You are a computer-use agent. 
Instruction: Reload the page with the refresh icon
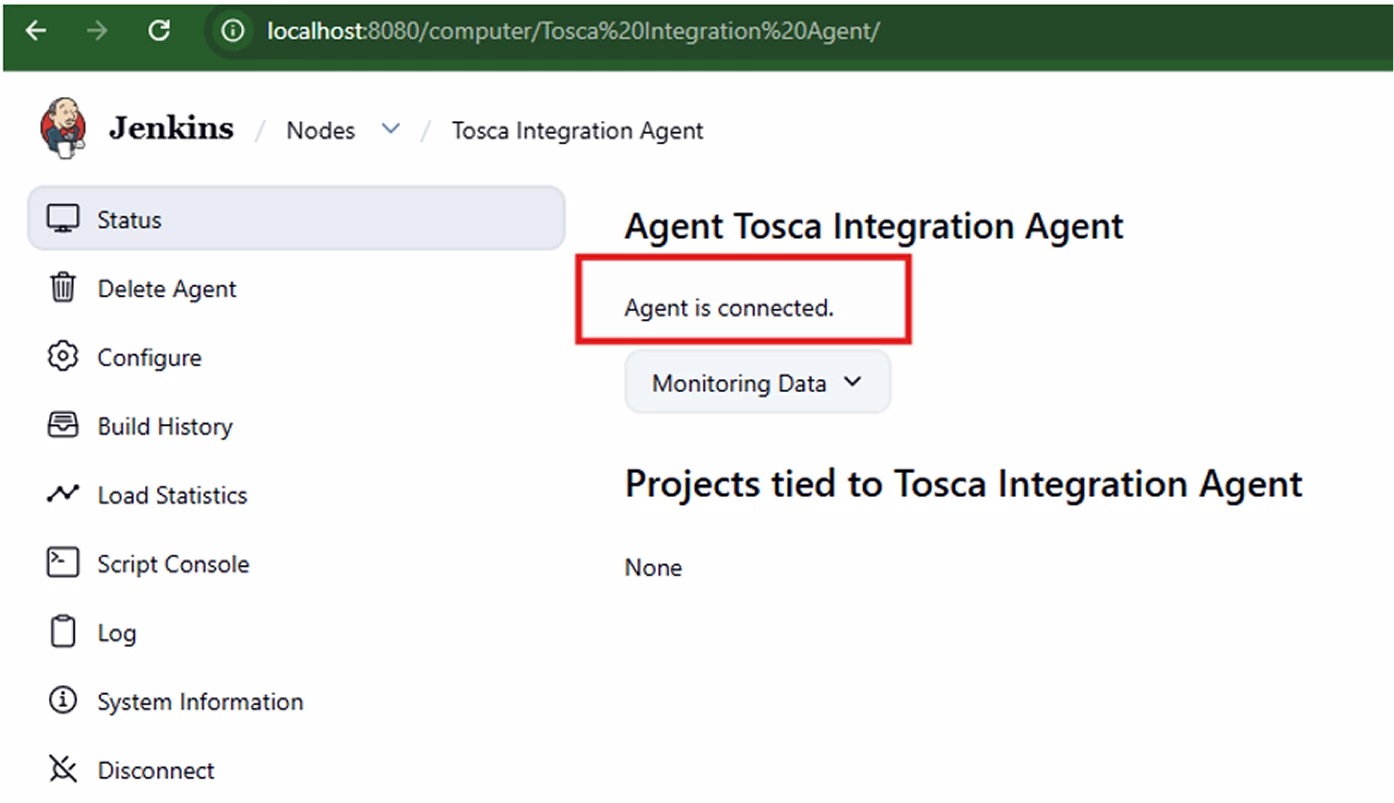[x=159, y=31]
